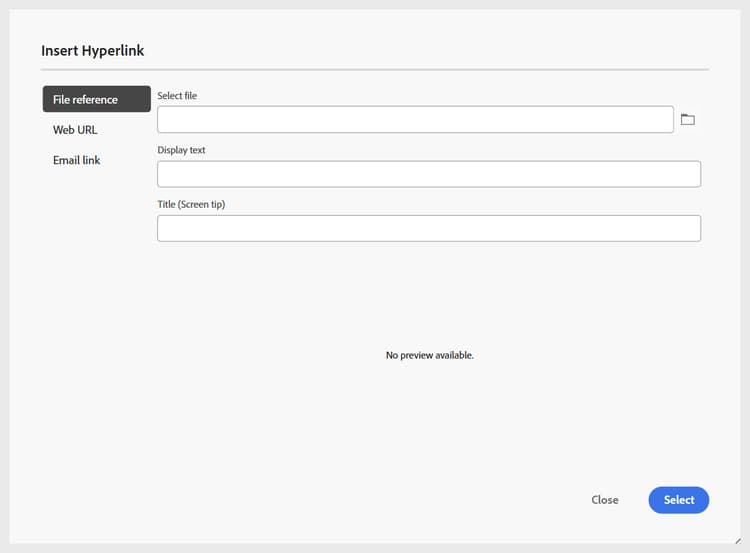Click into the Display text field

coord(428,174)
